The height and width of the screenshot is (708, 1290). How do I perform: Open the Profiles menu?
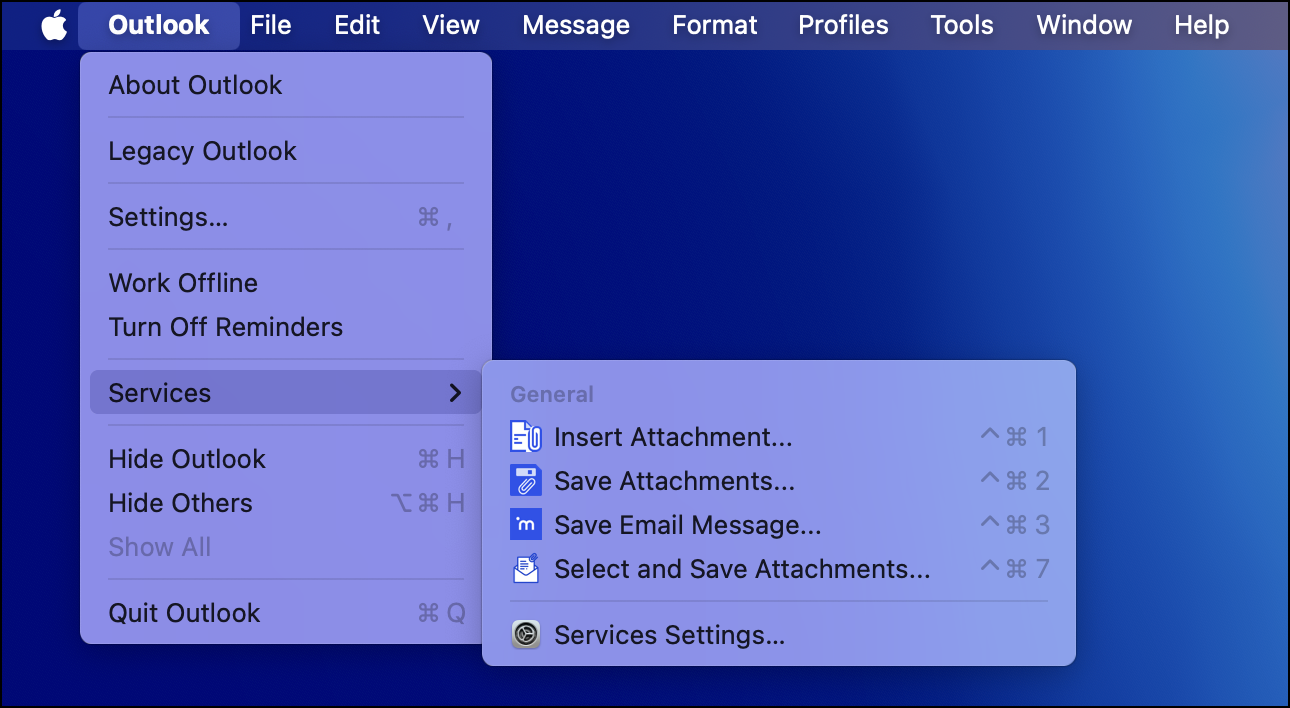[x=843, y=25]
